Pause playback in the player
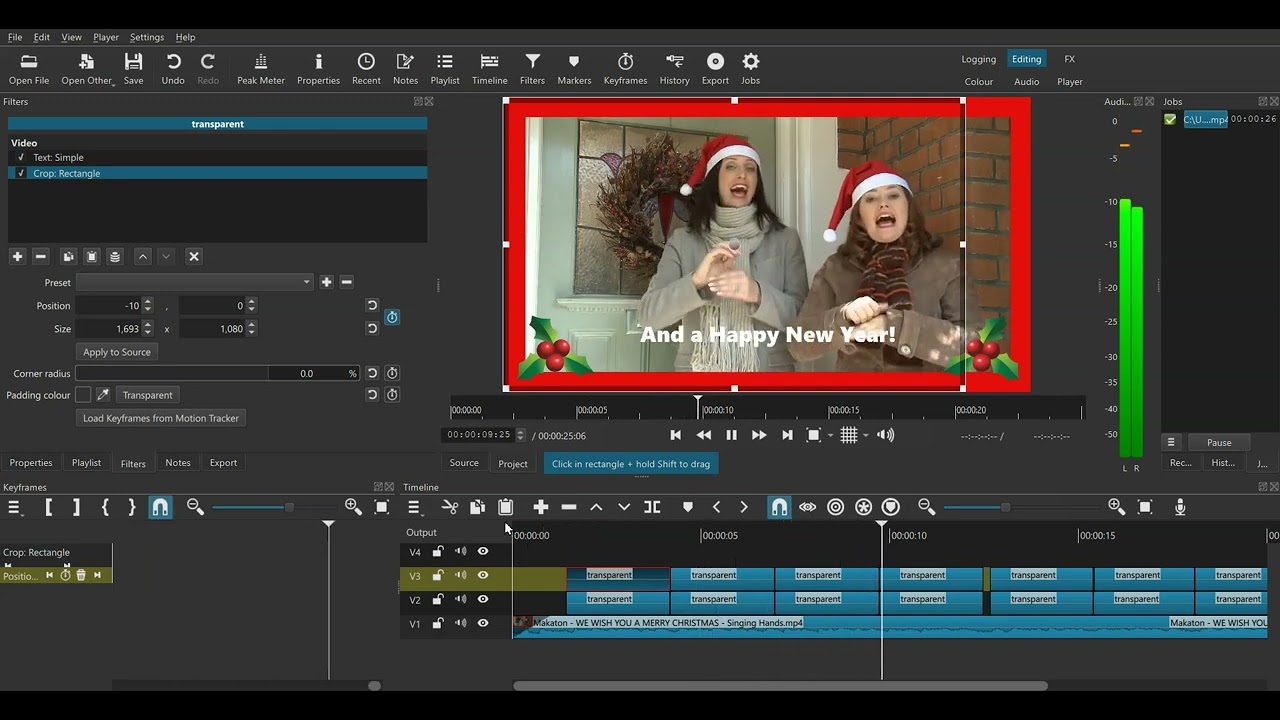 pos(731,435)
